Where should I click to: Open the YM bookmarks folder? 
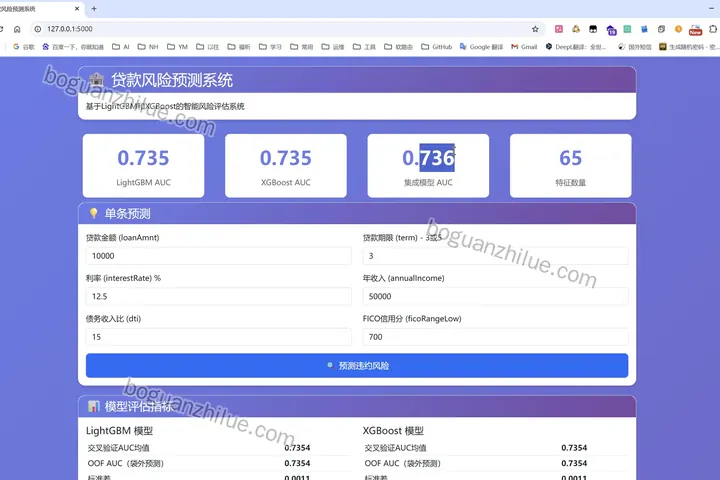[177, 47]
